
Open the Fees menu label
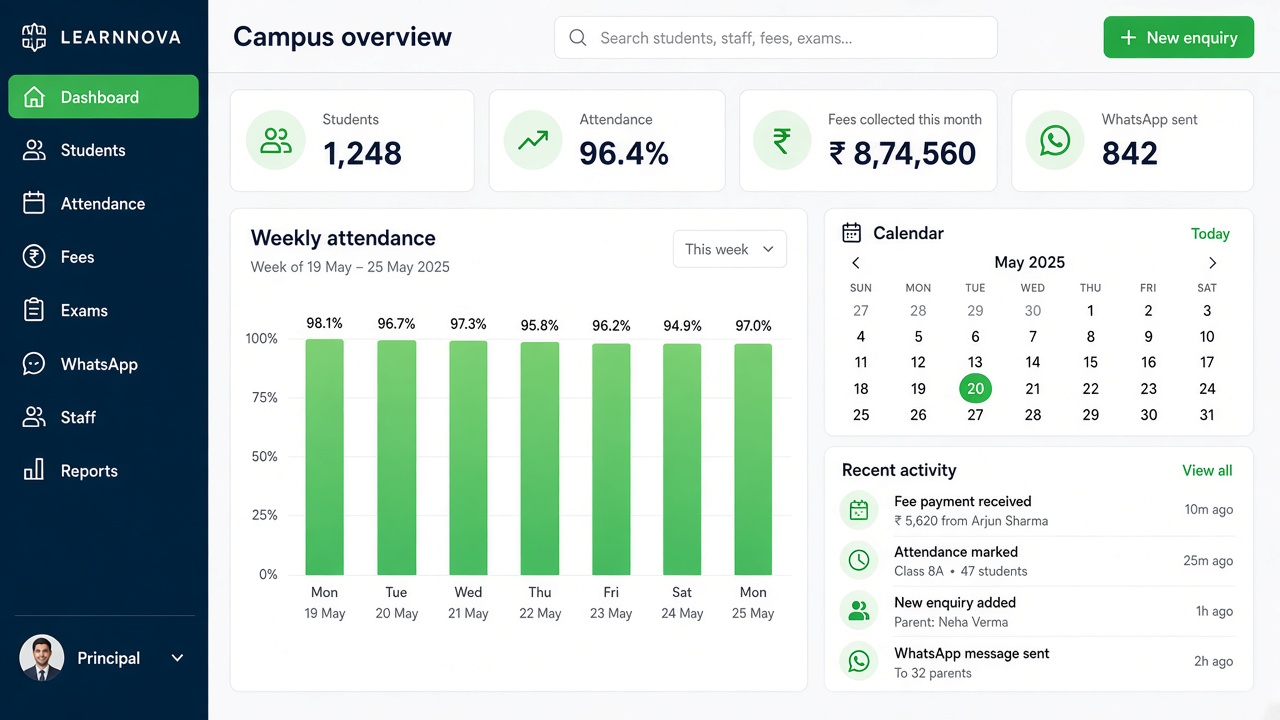(77, 257)
